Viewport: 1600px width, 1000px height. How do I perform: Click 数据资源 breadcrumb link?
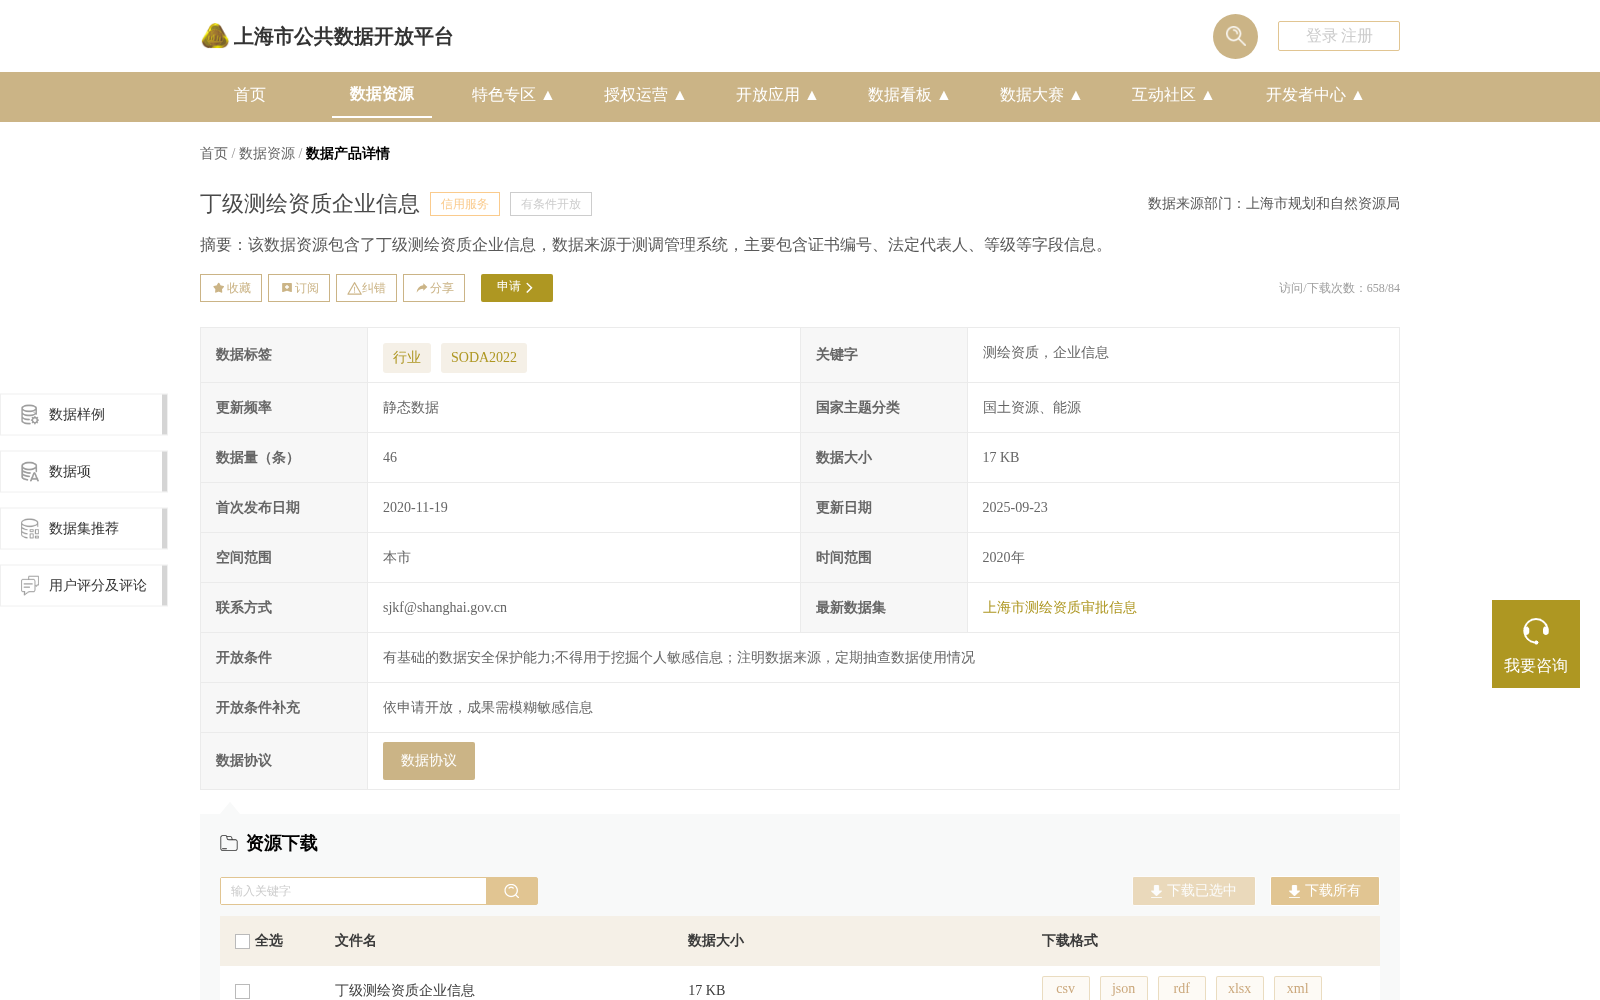[x=267, y=153]
